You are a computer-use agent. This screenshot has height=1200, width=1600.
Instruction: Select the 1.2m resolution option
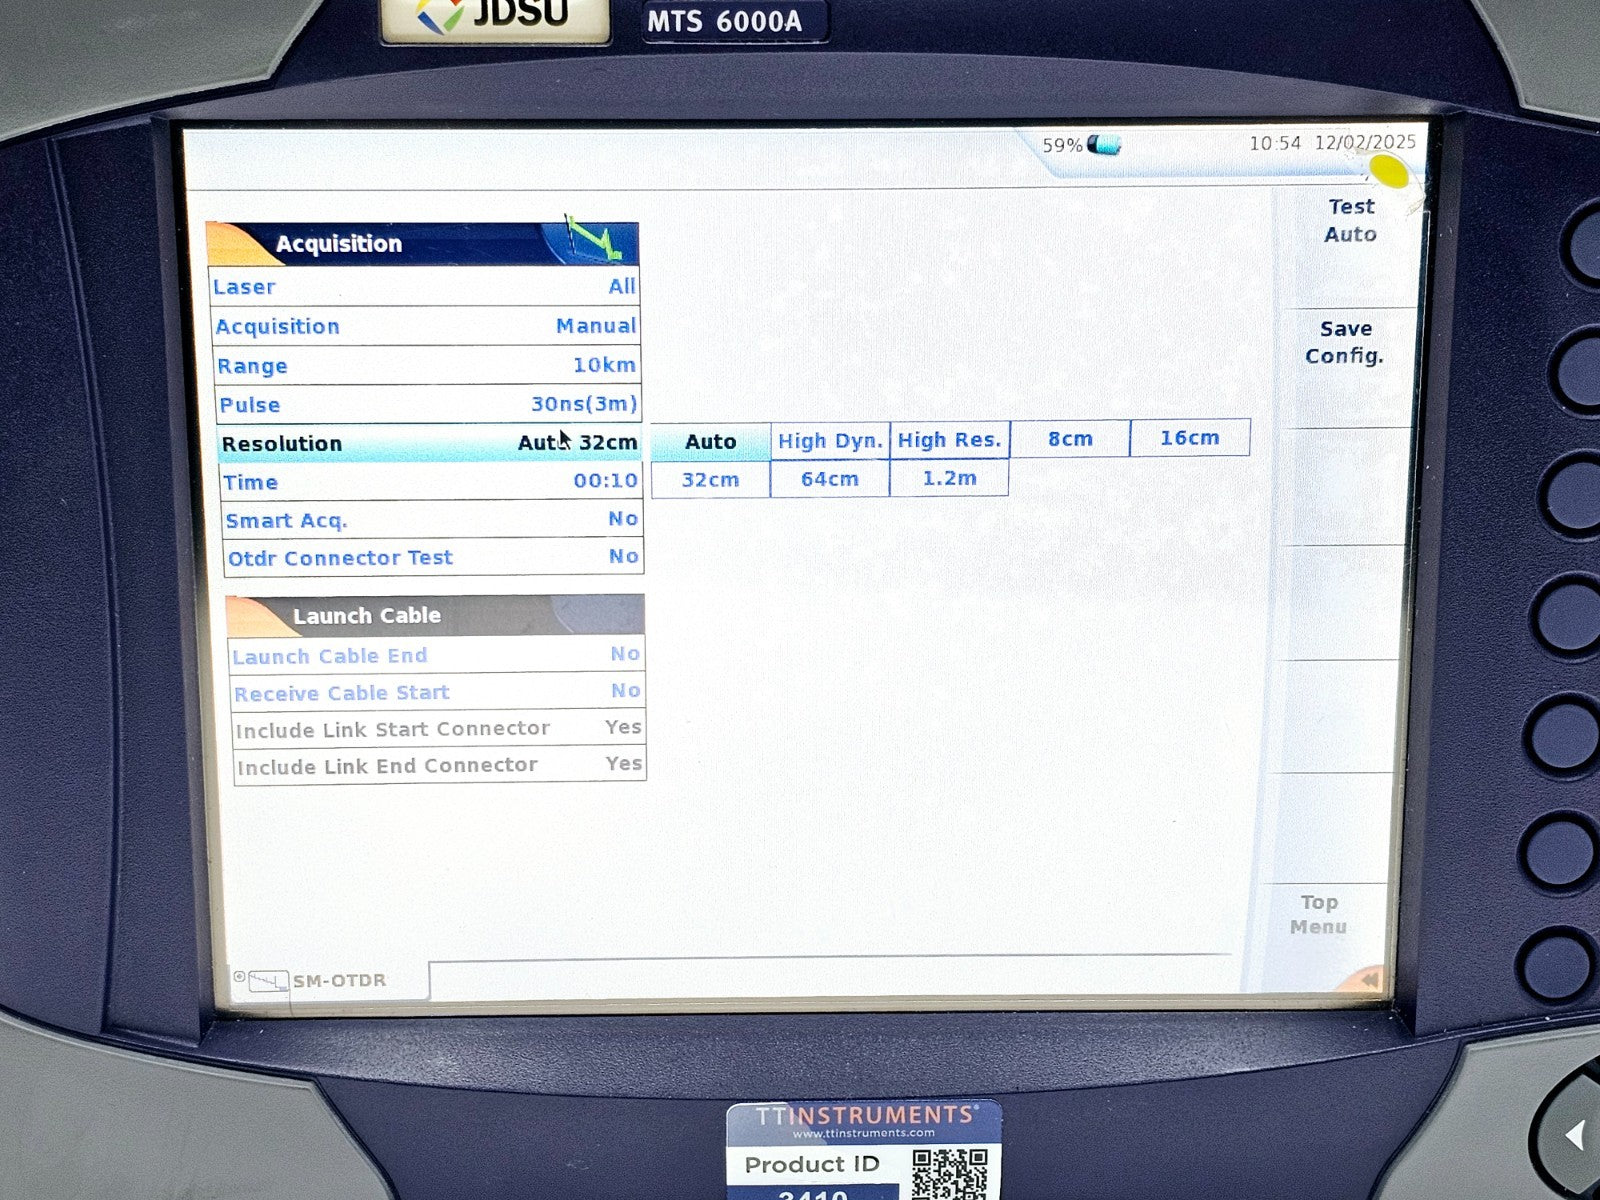(949, 479)
